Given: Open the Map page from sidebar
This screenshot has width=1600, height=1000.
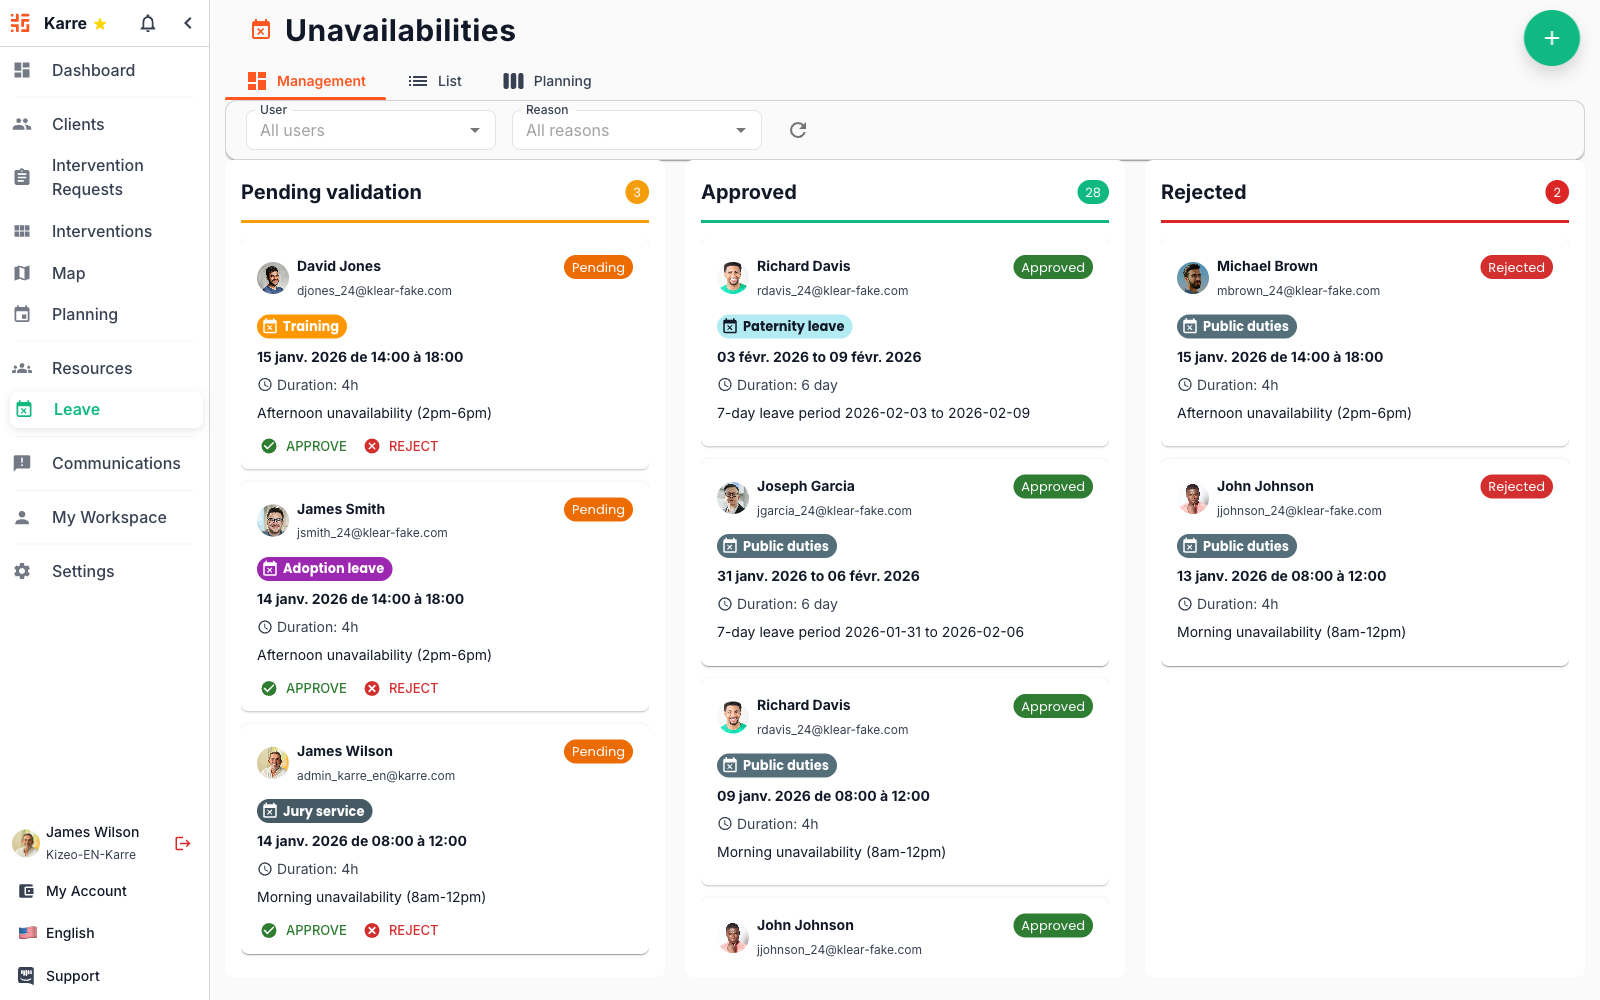Looking at the screenshot, I should tap(68, 273).
